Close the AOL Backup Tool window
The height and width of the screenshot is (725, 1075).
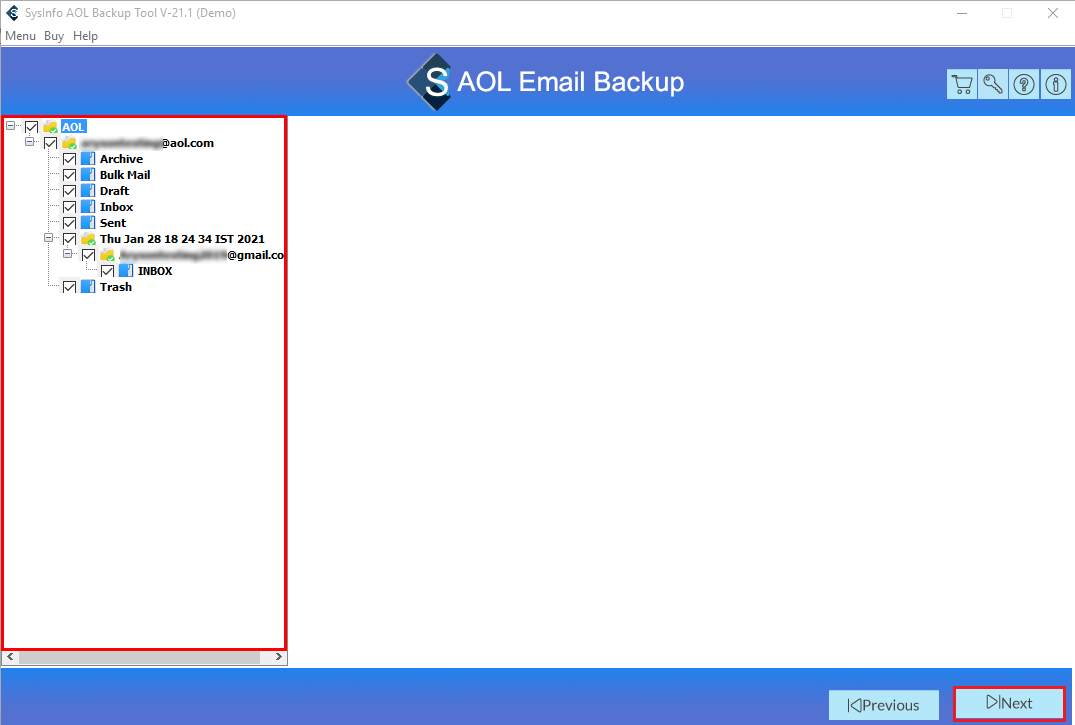coord(1052,13)
